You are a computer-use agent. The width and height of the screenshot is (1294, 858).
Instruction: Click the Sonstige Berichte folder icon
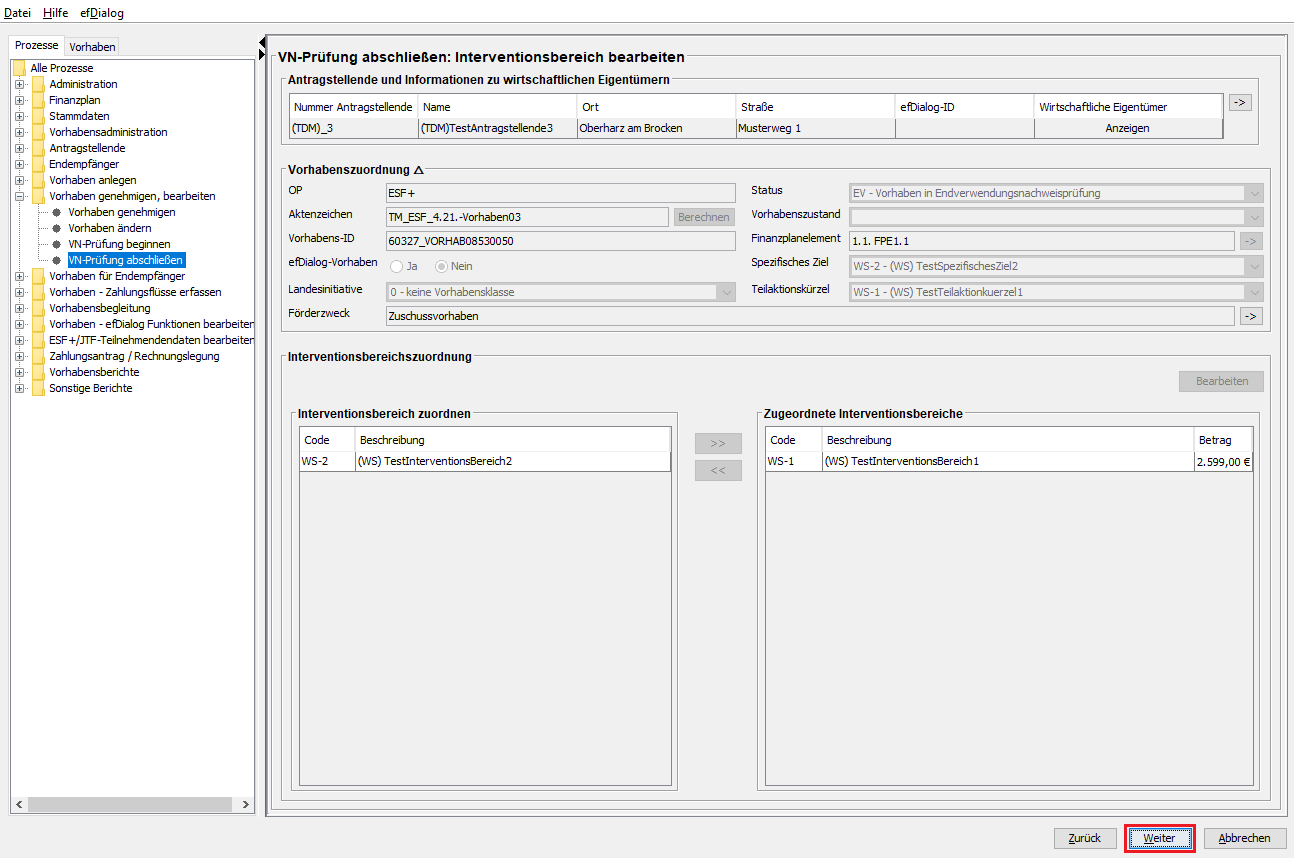click(38, 388)
